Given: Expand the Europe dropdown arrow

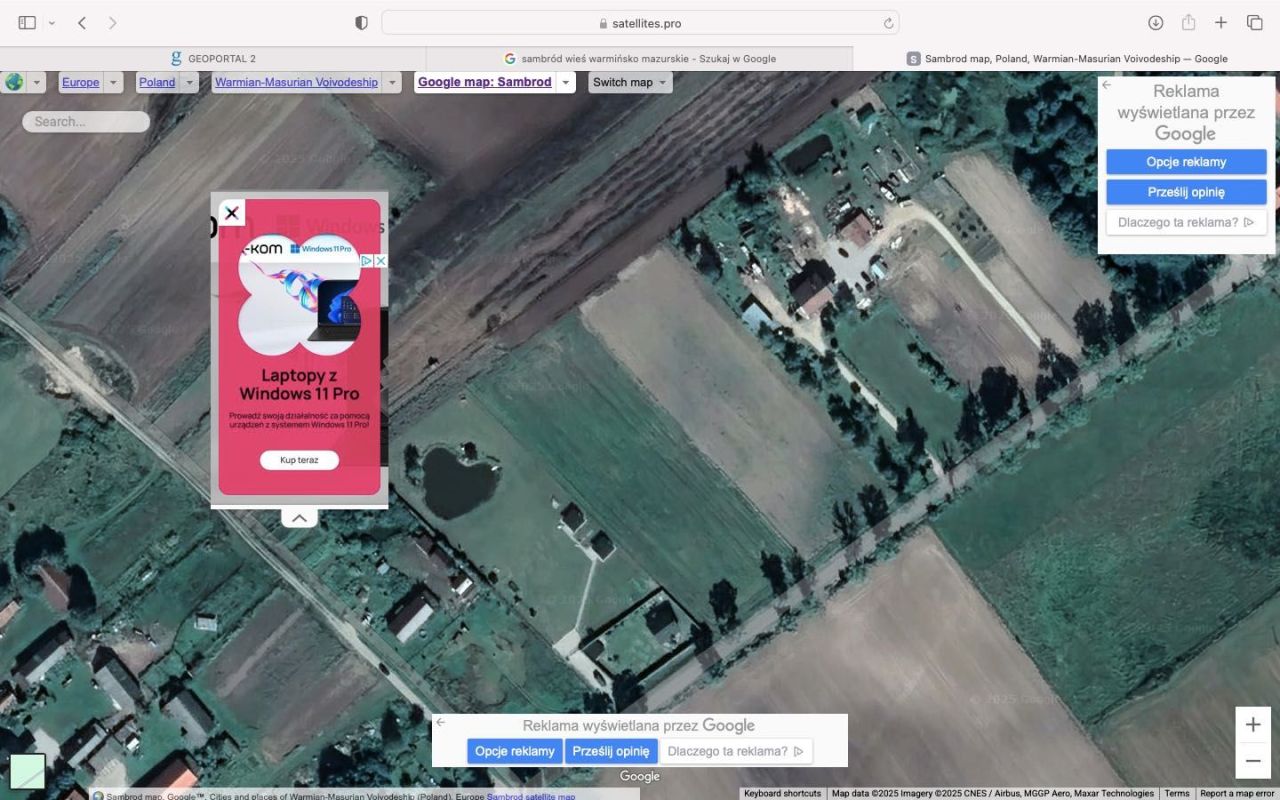Looking at the screenshot, I should [114, 82].
